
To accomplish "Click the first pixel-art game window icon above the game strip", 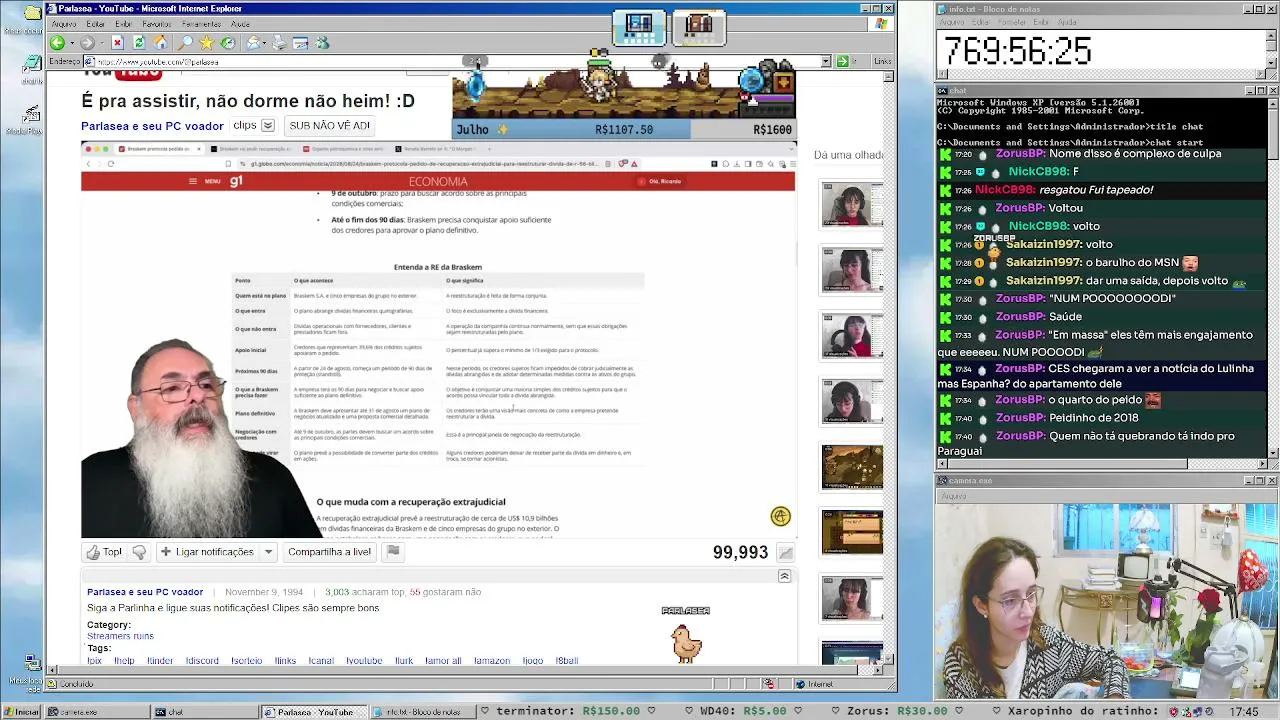I will (639, 27).
